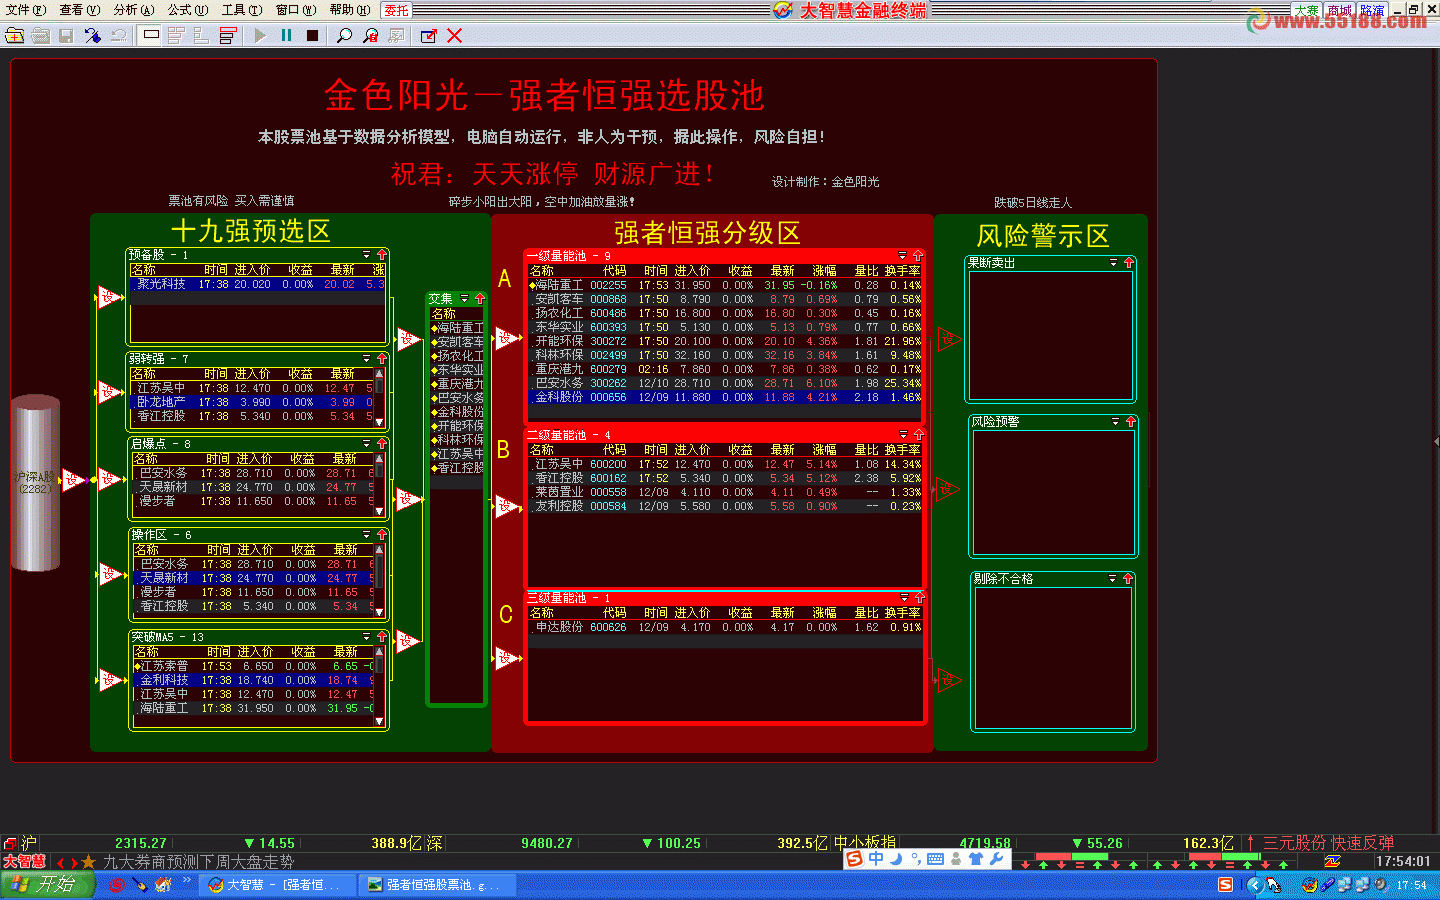
Task: Click the red up arrow on 三级量能池 panel
Action: (x=919, y=598)
